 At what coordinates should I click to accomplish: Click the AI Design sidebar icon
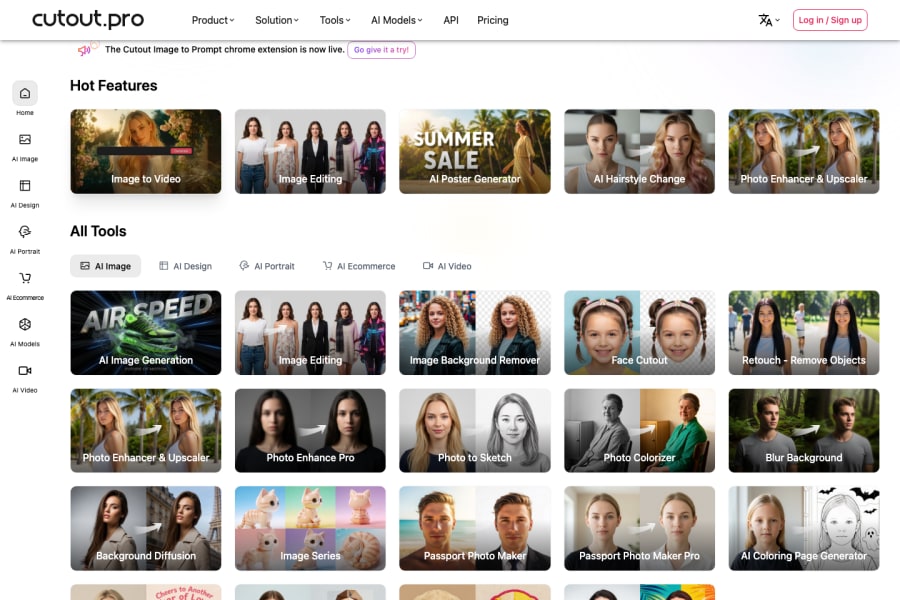[x=24, y=187]
